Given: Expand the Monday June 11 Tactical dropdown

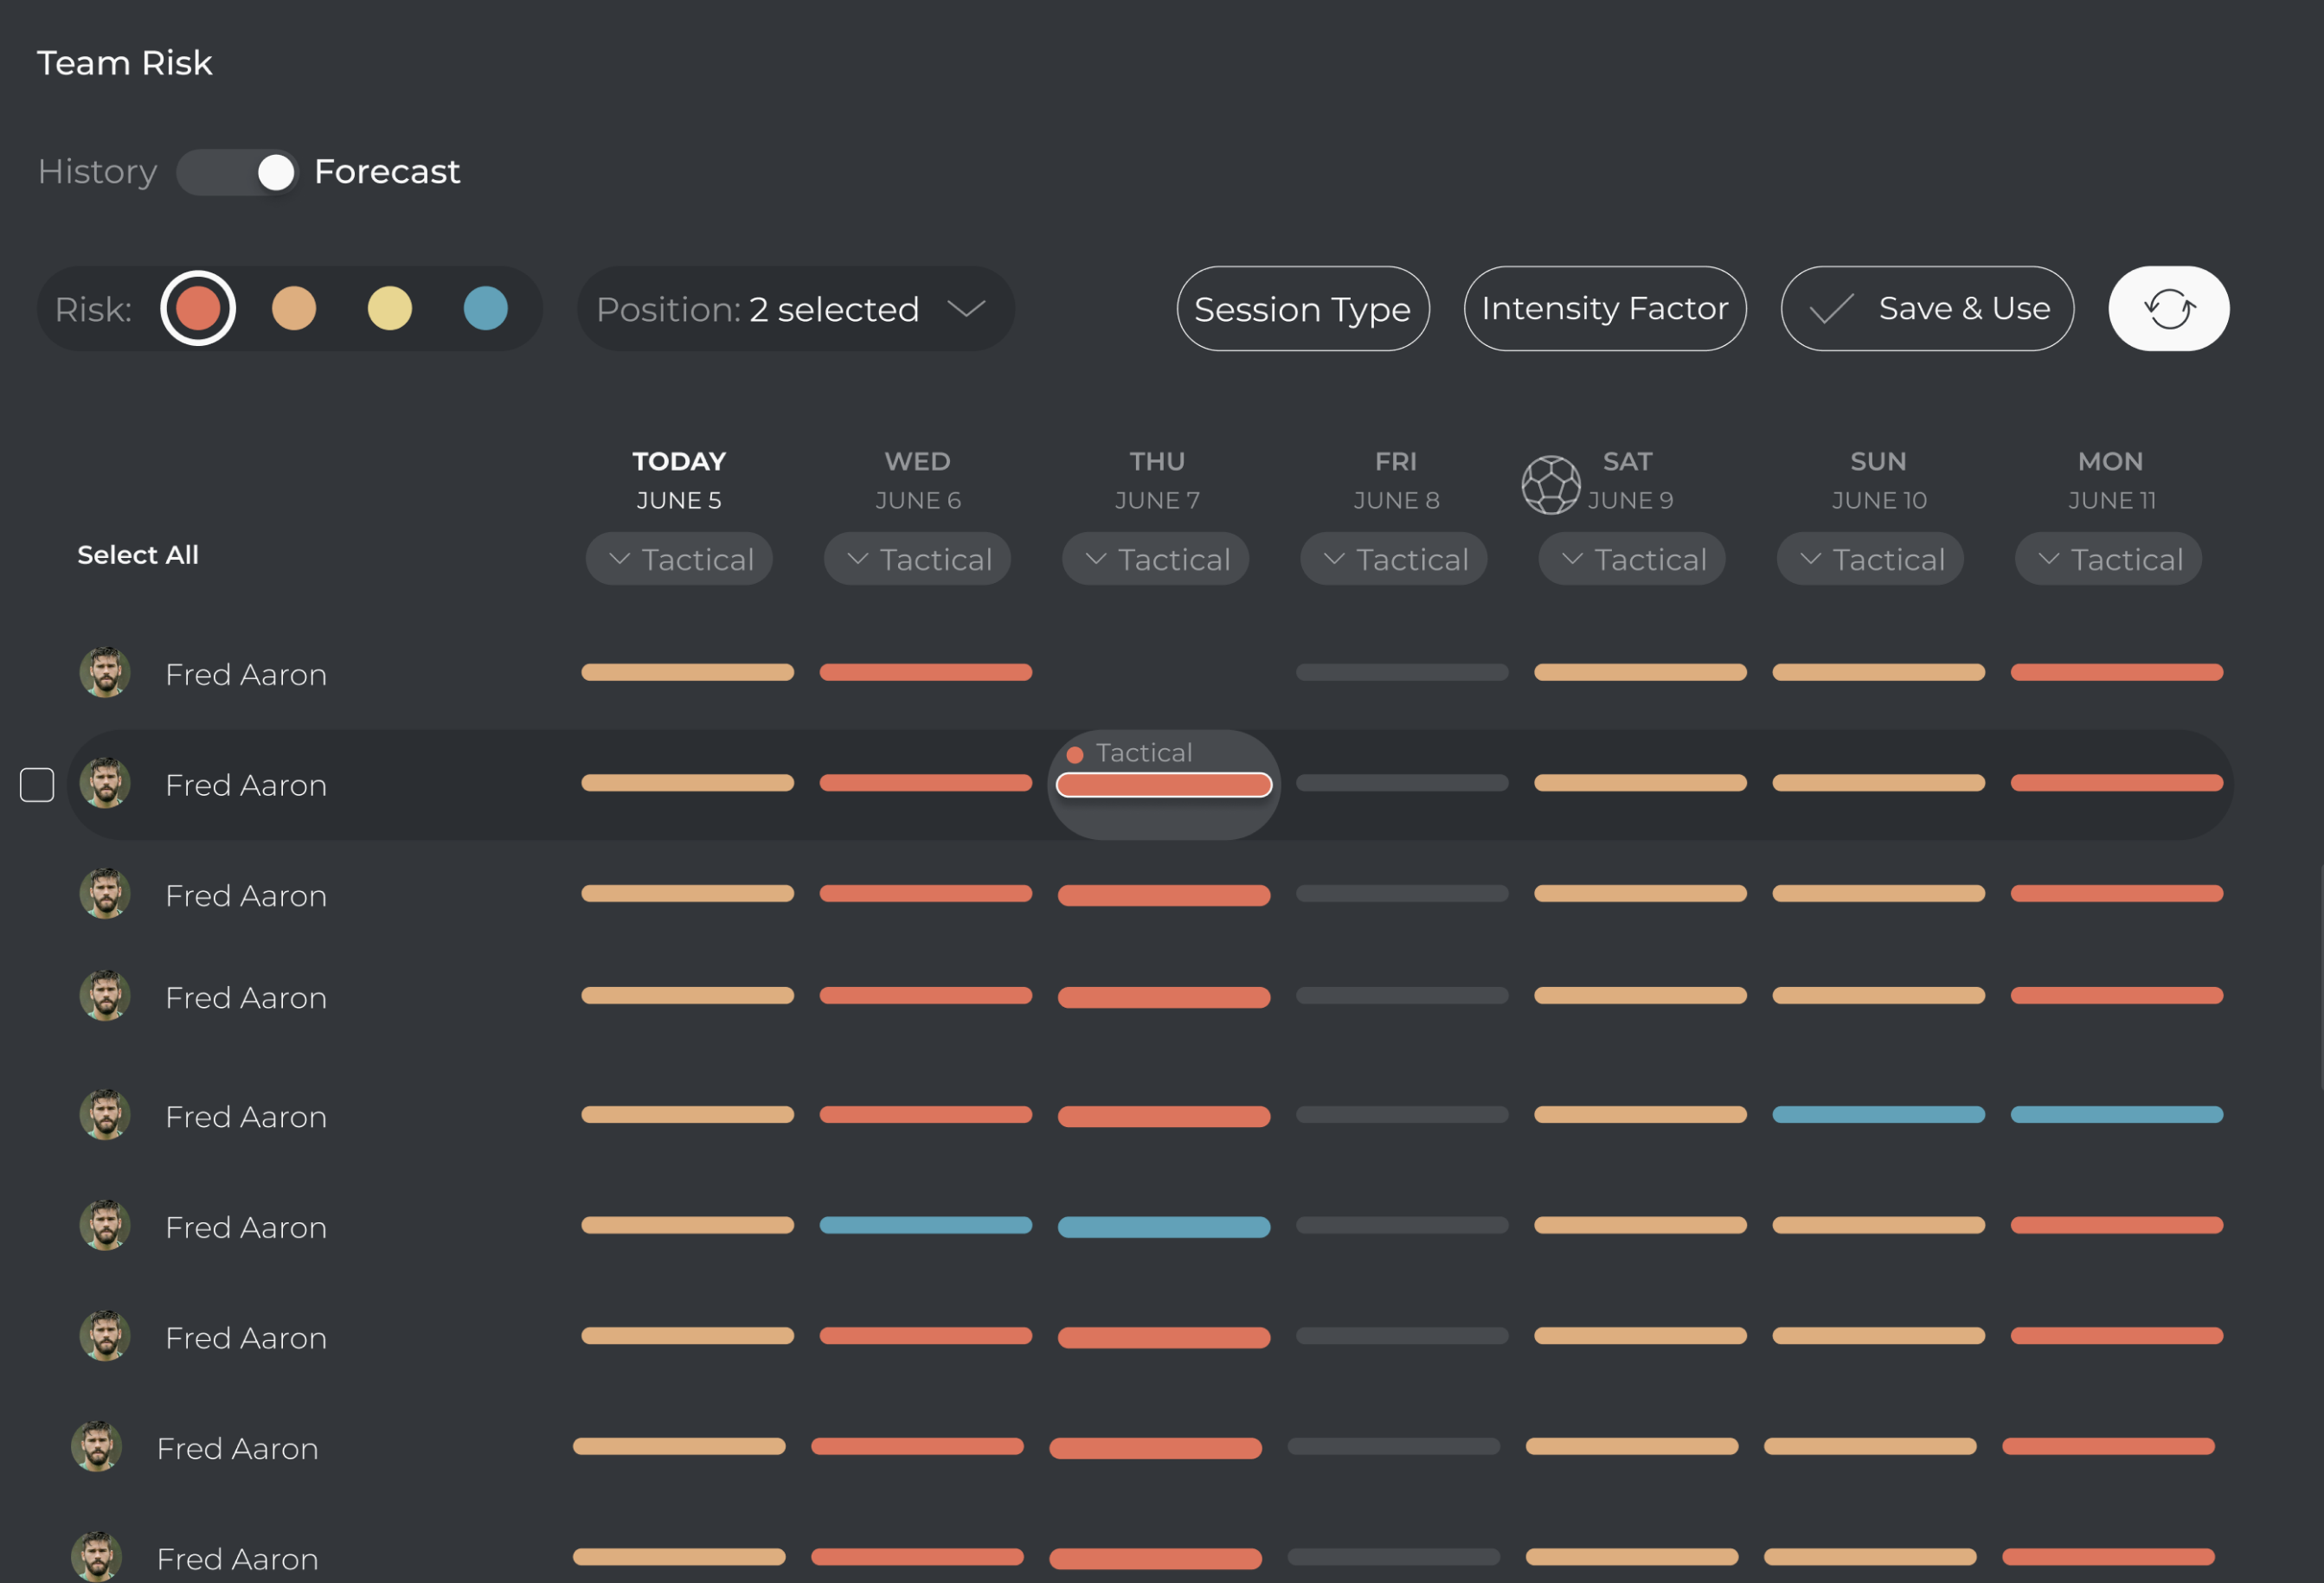Looking at the screenshot, I should pos(2108,559).
